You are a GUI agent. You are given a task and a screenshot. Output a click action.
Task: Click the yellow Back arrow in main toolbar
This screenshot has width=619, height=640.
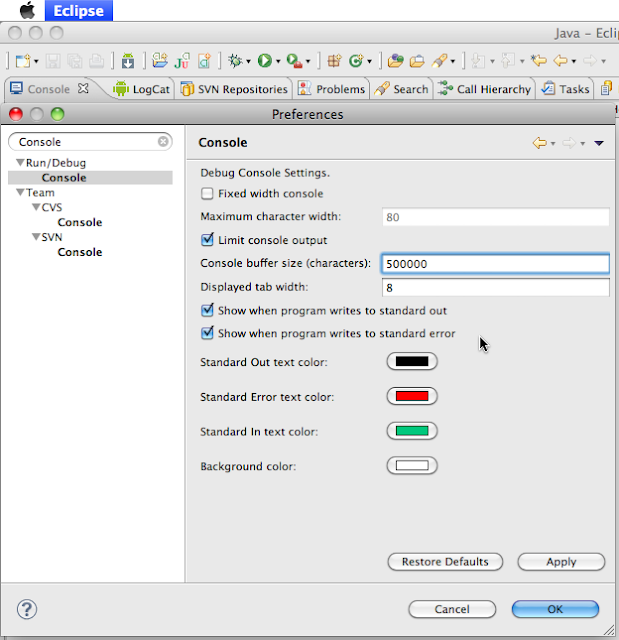[x=561, y=61]
